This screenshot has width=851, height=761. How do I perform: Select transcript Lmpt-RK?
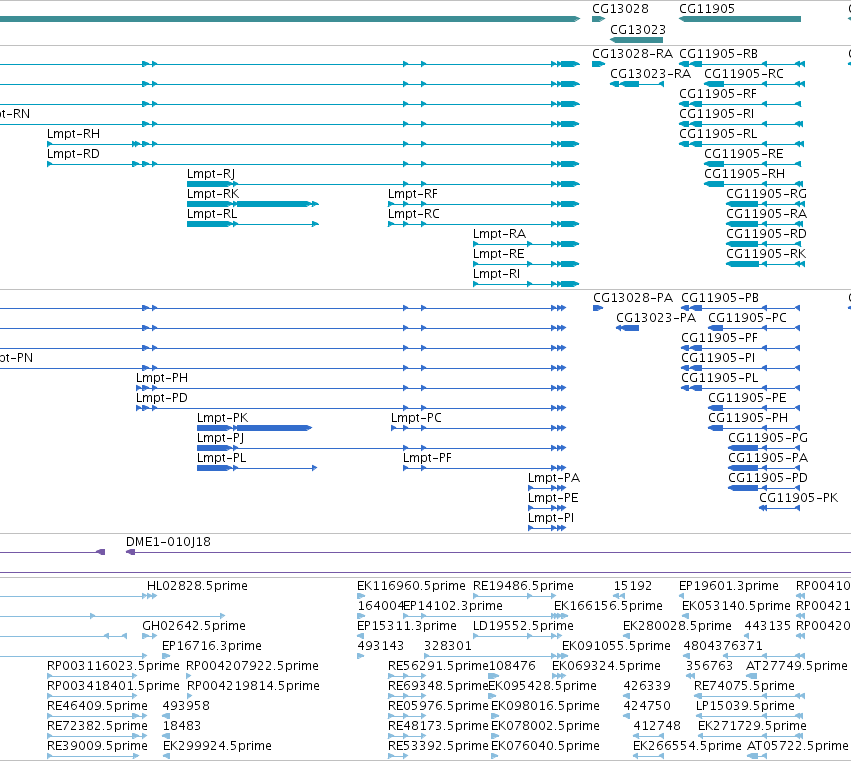[213, 194]
